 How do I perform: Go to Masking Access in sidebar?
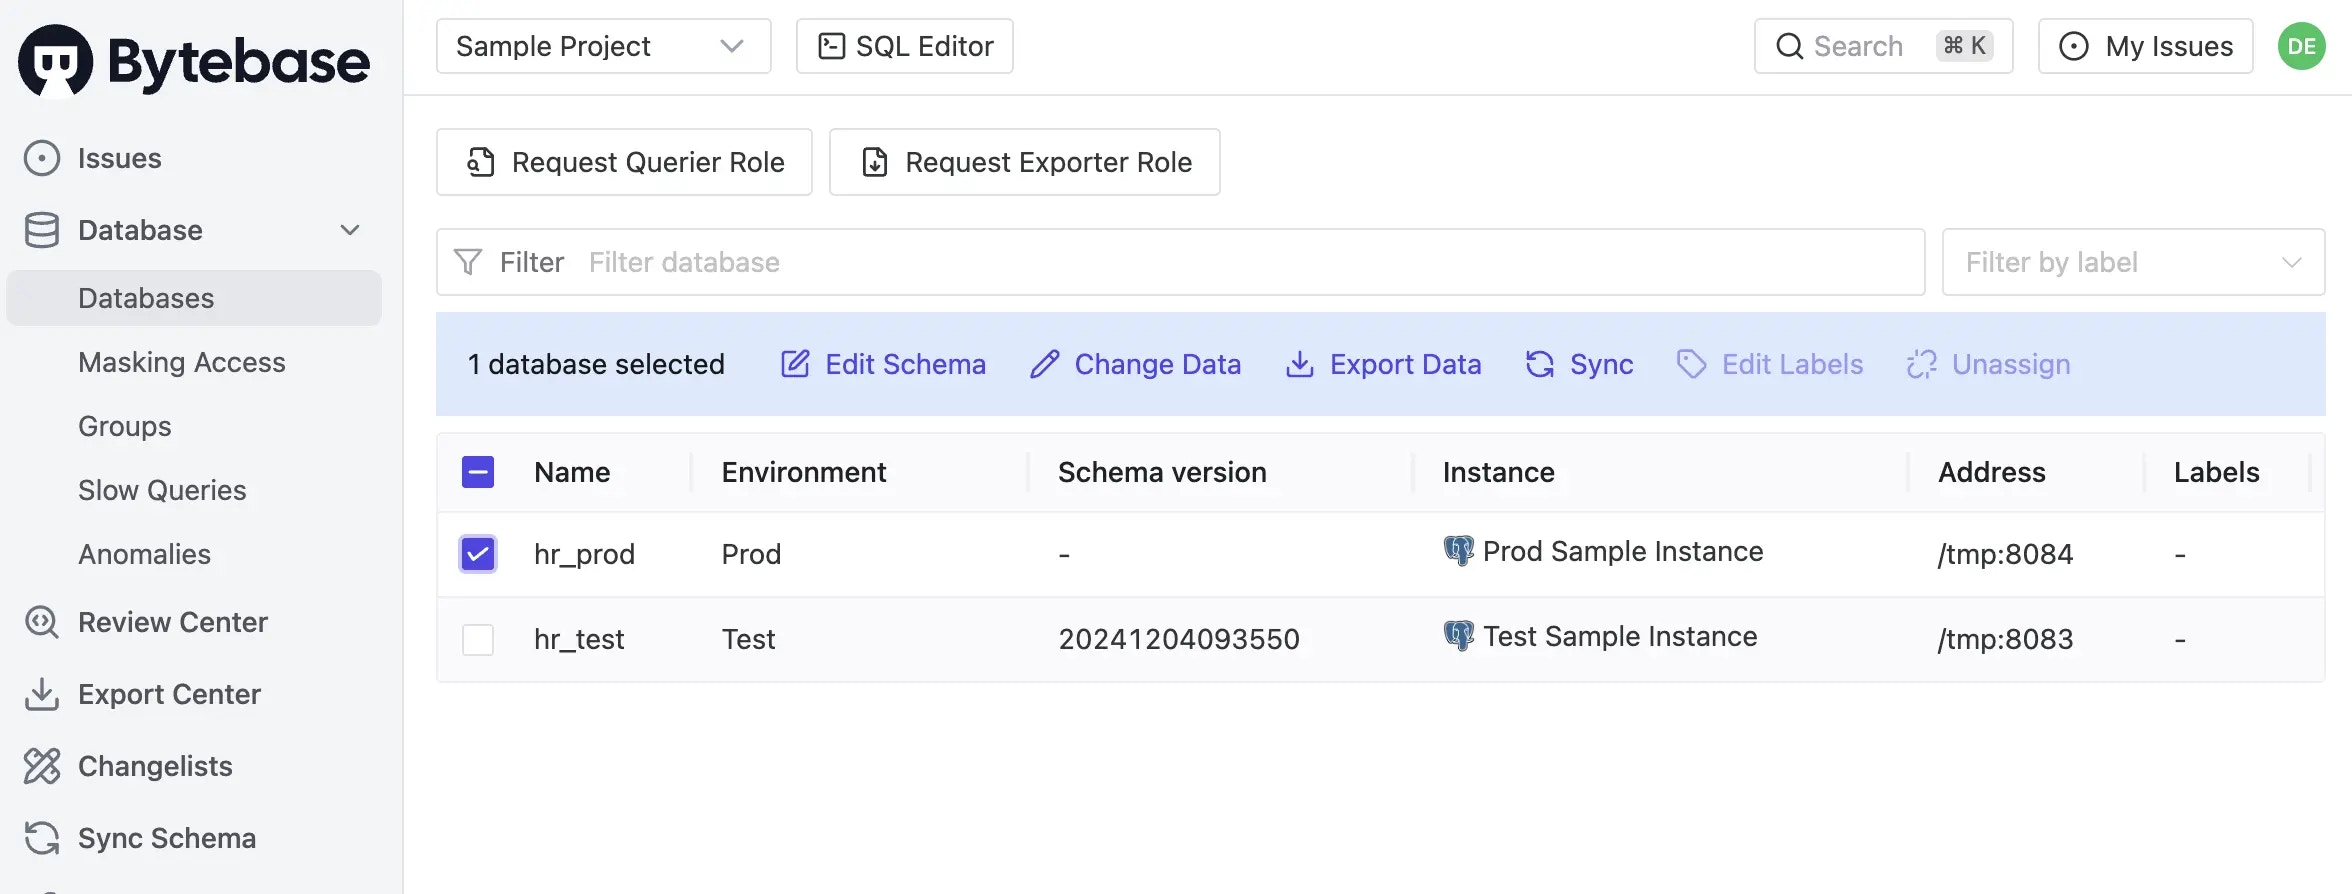click(x=182, y=362)
